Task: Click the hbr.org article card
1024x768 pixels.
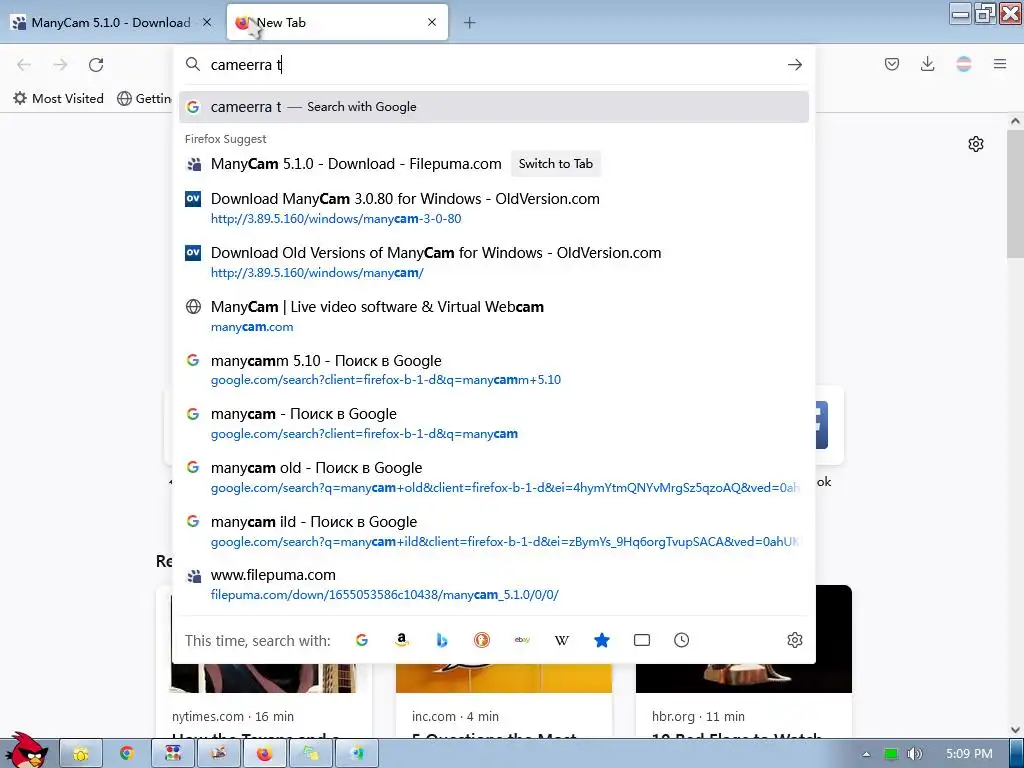Action: click(744, 702)
